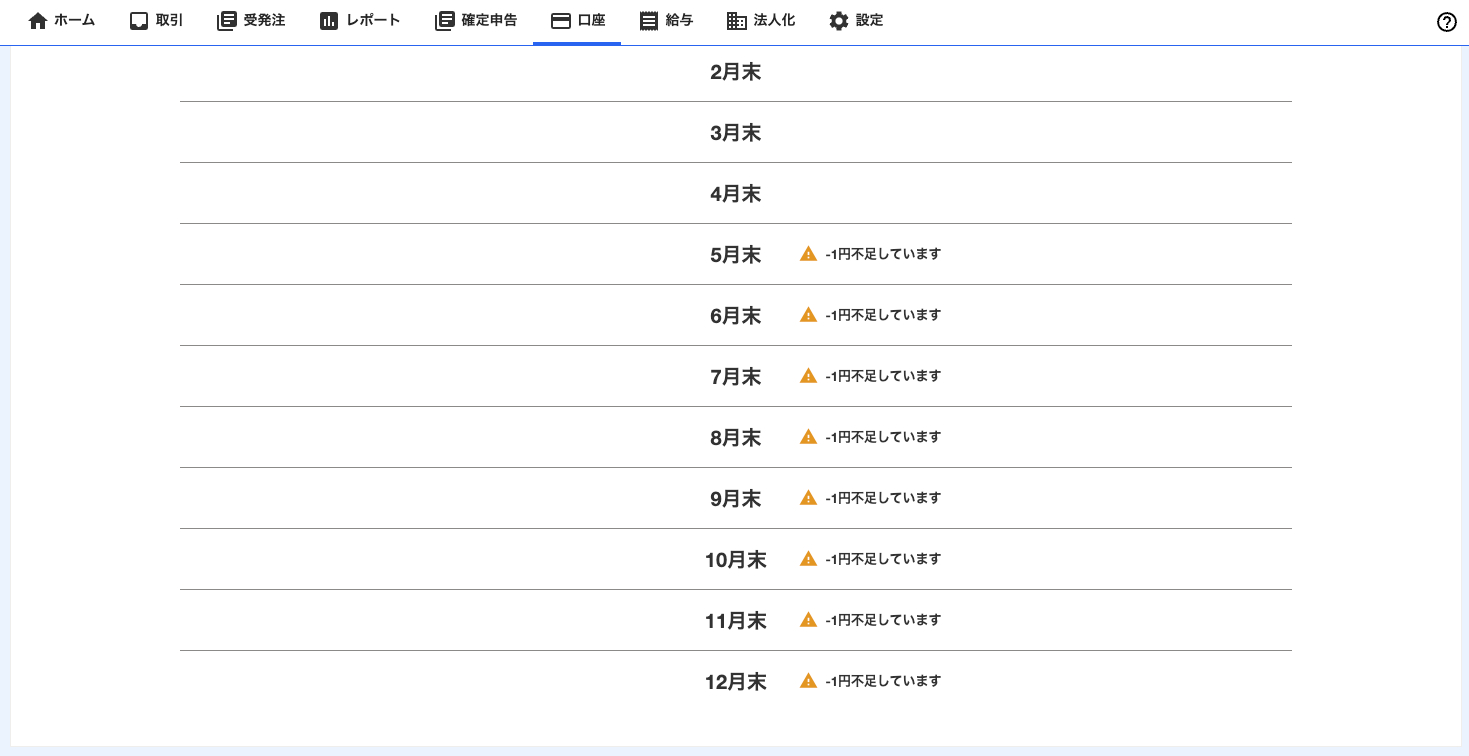Open the help question mark icon

1446,22
